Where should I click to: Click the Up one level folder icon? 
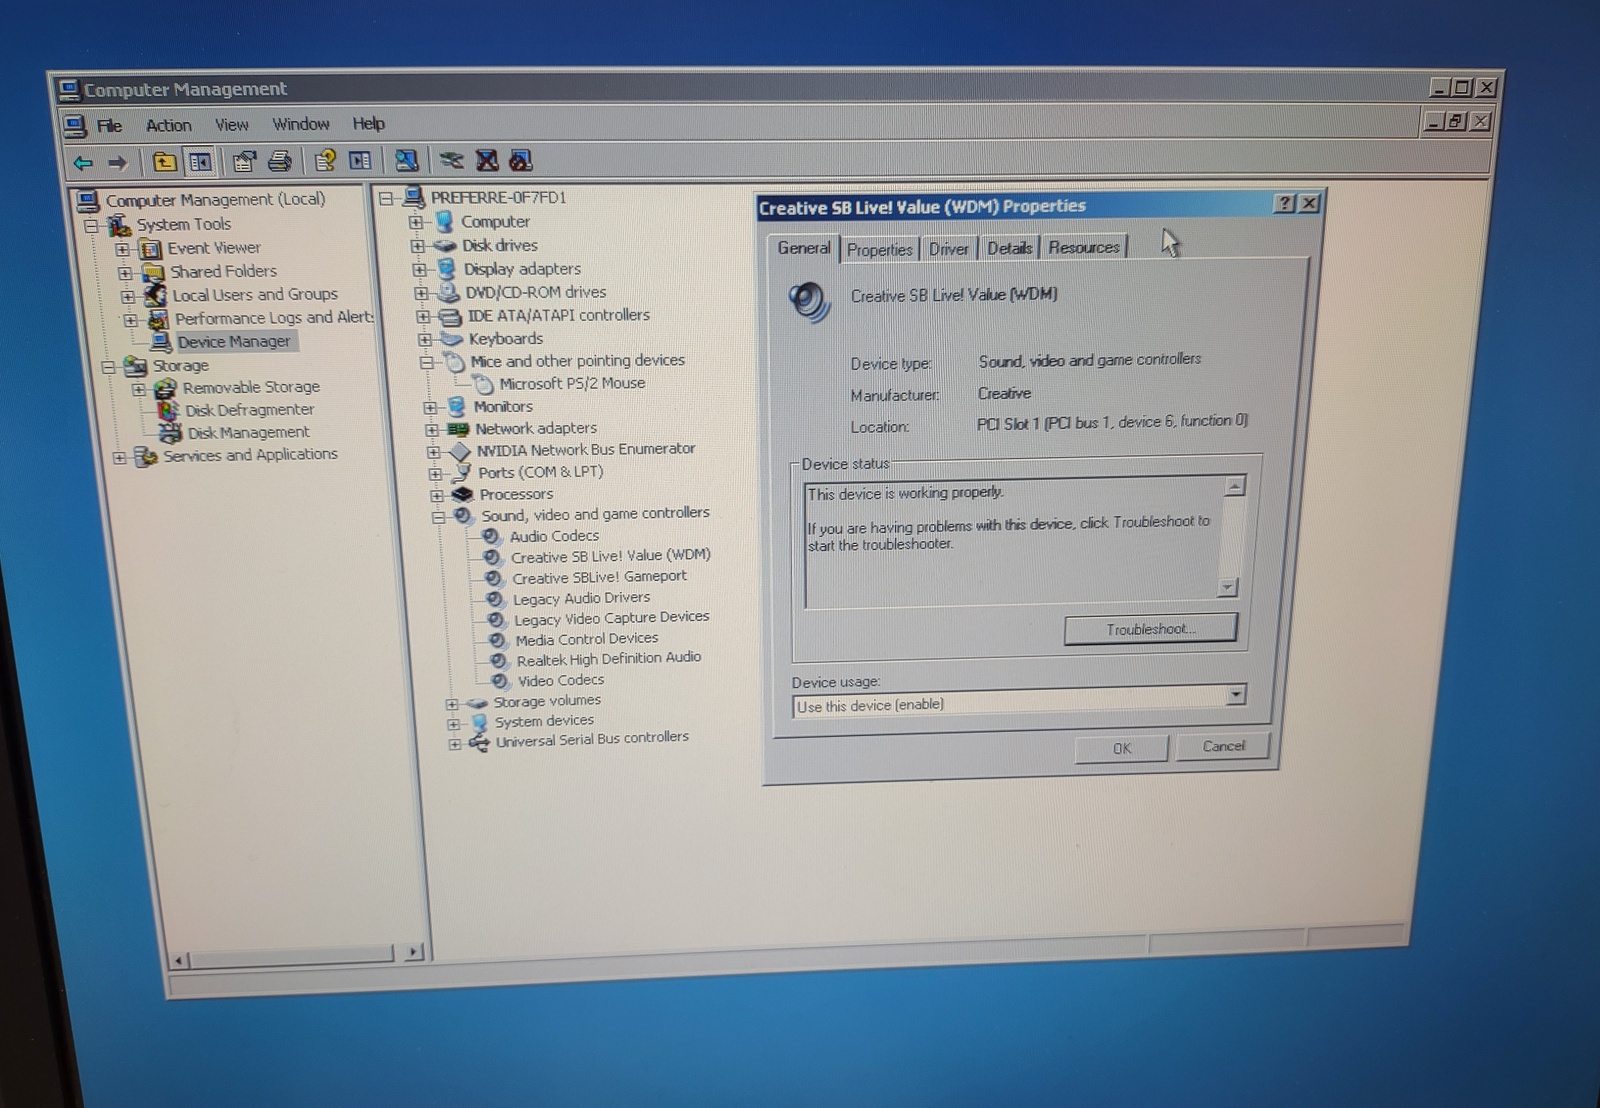pos(165,161)
